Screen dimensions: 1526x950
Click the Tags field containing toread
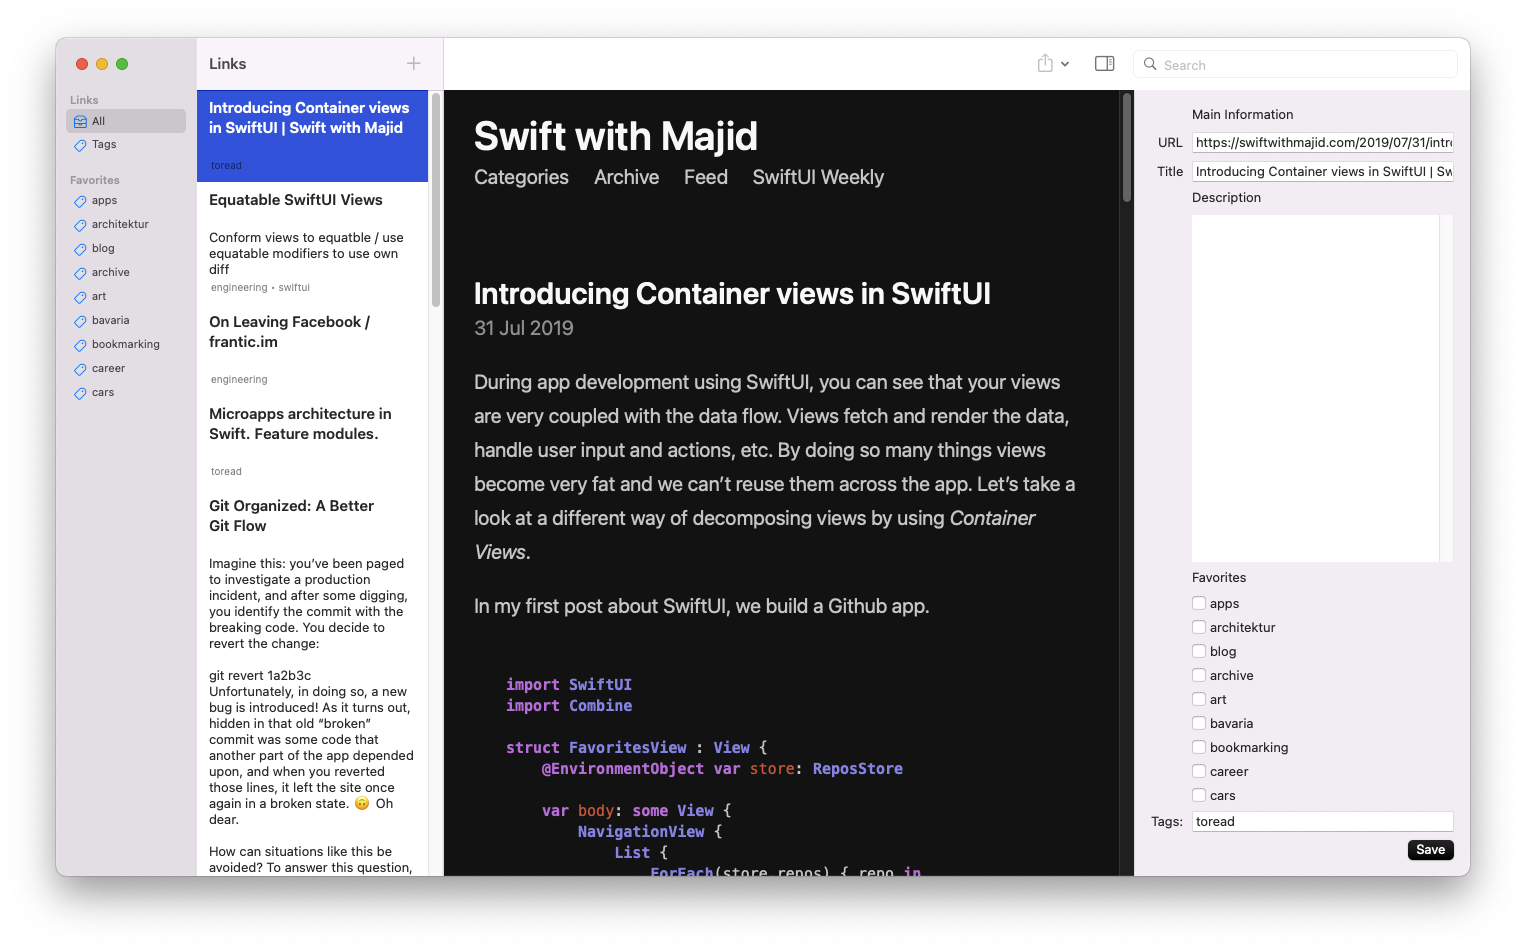point(1323,822)
